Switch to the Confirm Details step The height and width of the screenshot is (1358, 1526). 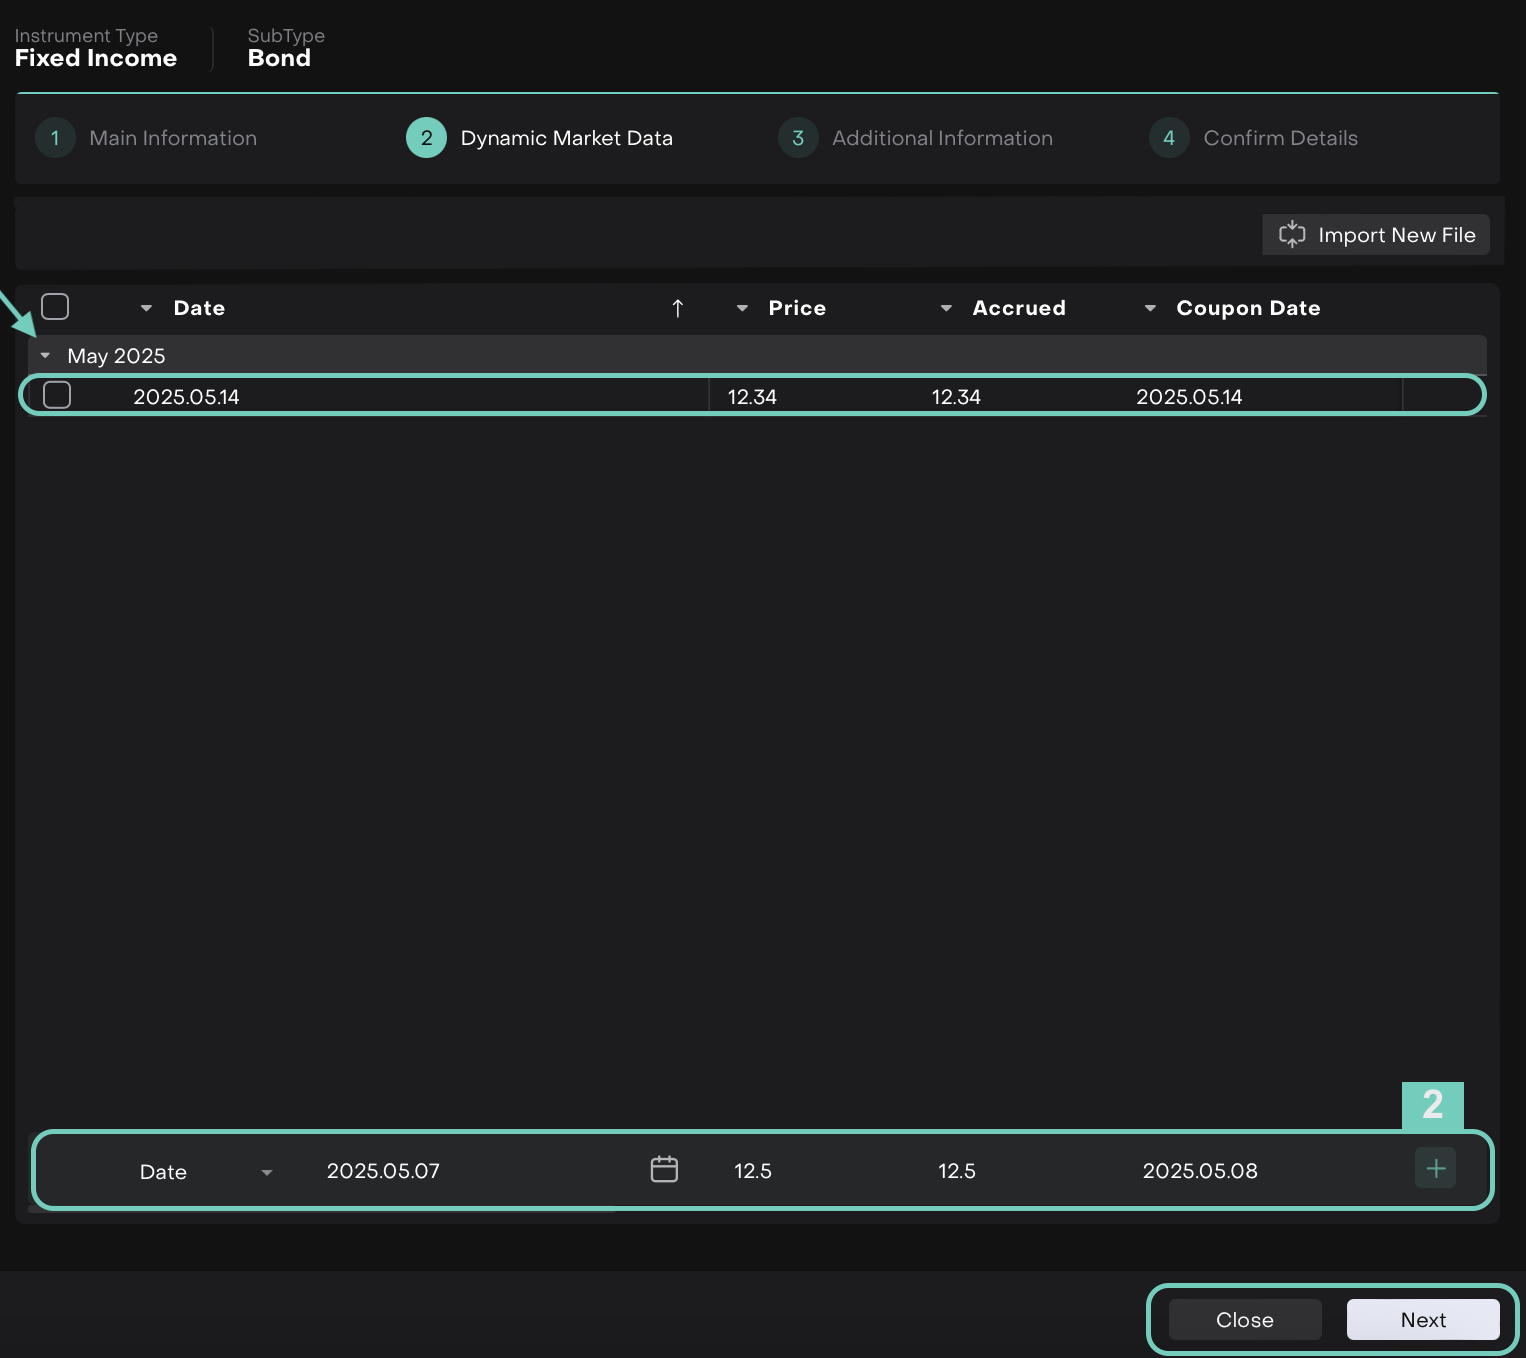[x=1280, y=138]
